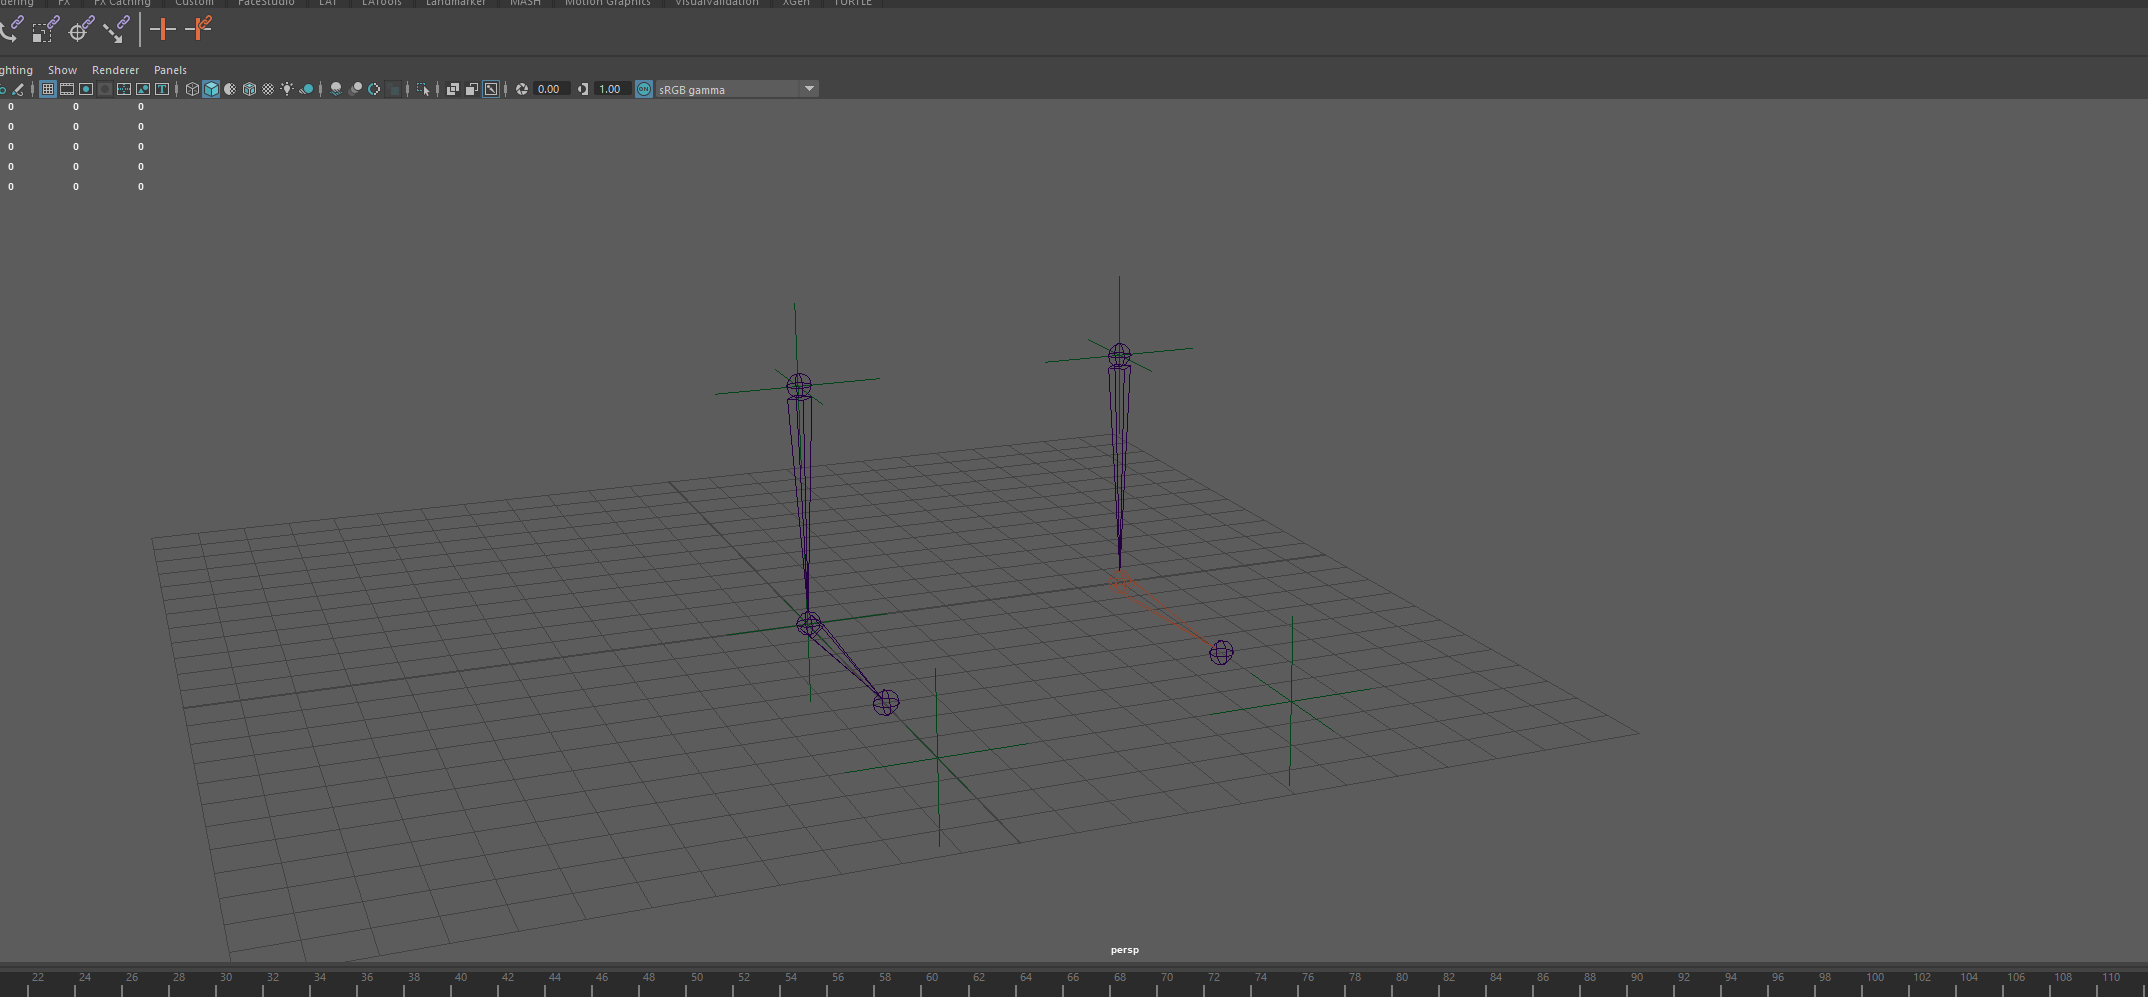Viewport: 2148px width, 997px height.
Task: Open the Renderer menu
Action: 115,70
